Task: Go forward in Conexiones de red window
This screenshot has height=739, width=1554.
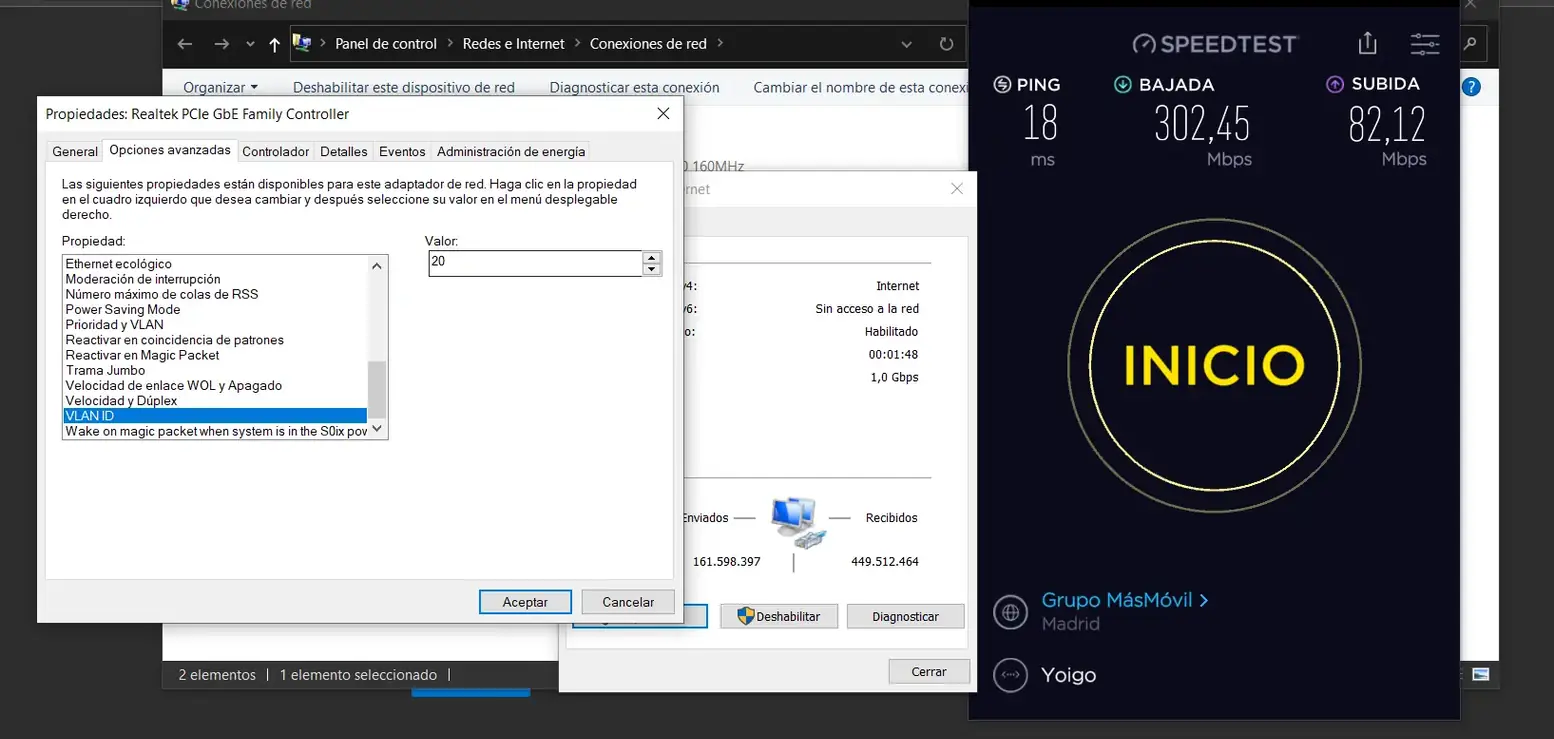Action: click(221, 44)
